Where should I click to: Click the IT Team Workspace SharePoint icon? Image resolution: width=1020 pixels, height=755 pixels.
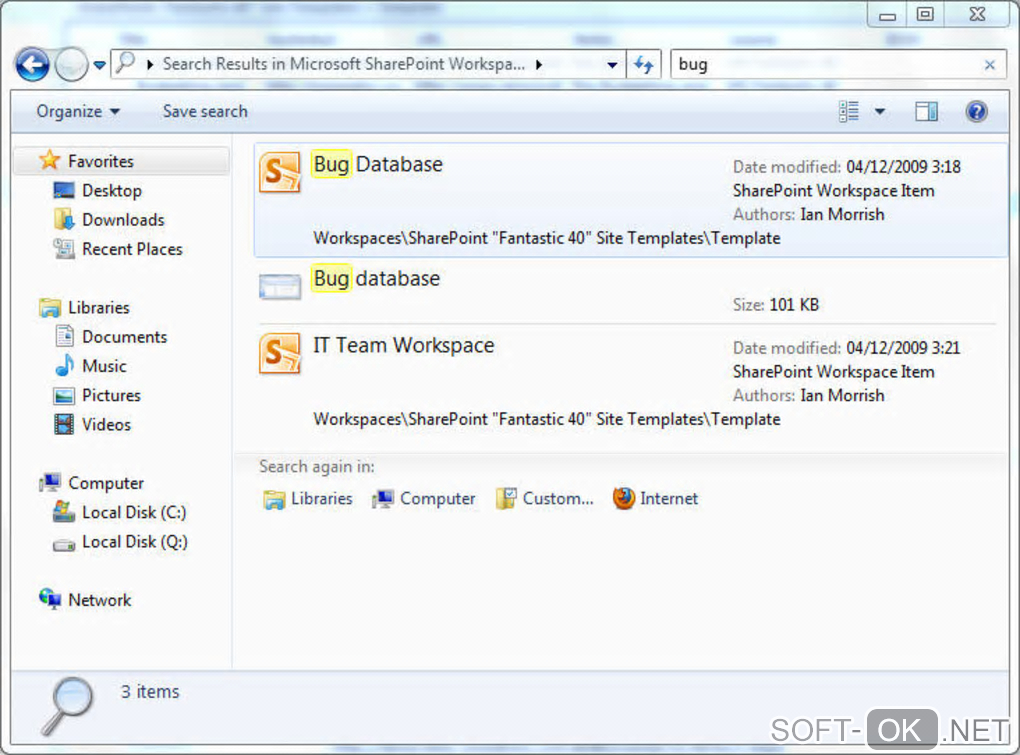point(280,353)
